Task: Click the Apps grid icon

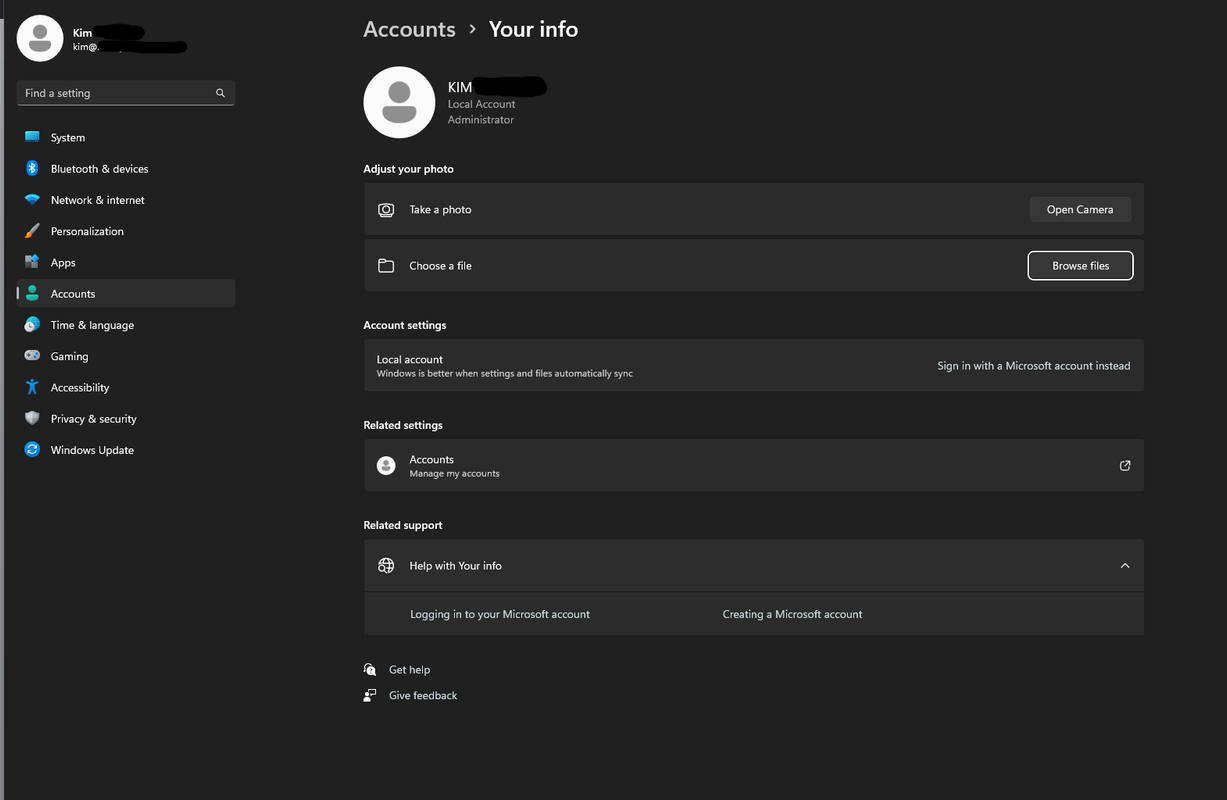Action: [32, 262]
